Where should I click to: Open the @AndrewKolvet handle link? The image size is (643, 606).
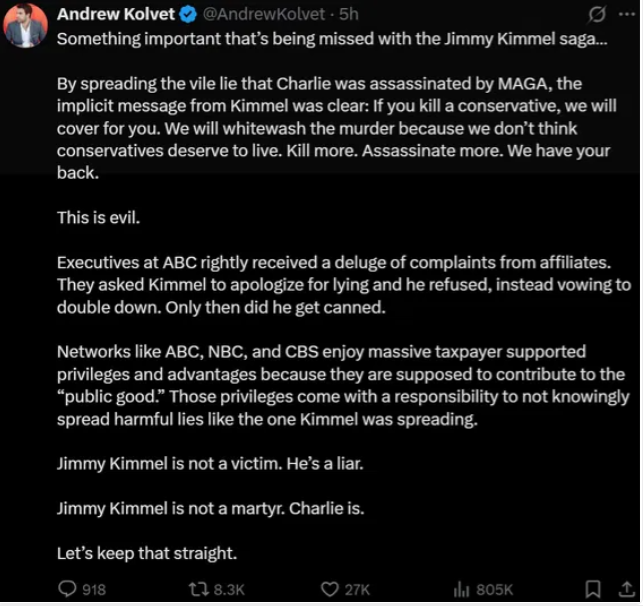264,14
